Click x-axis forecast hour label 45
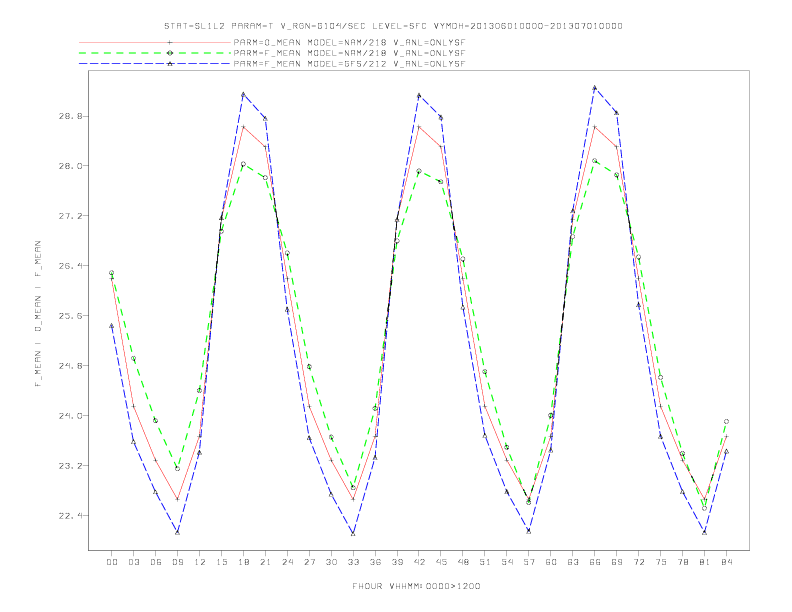Viewport: 792px width, 612px height. click(441, 562)
